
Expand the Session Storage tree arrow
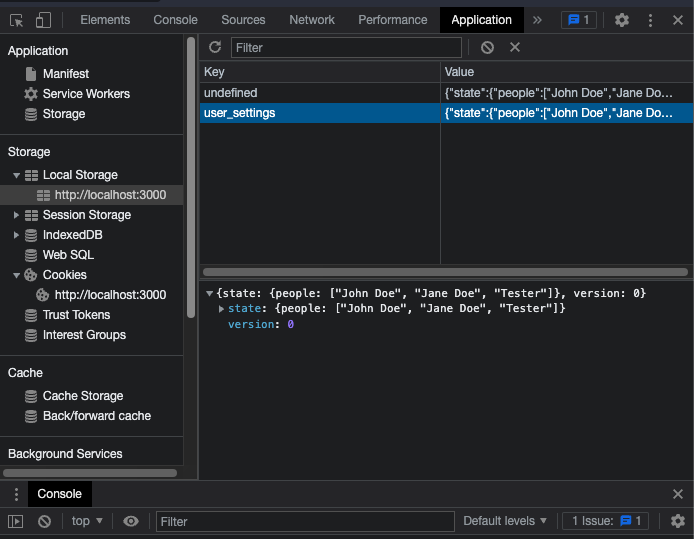[x=16, y=215]
